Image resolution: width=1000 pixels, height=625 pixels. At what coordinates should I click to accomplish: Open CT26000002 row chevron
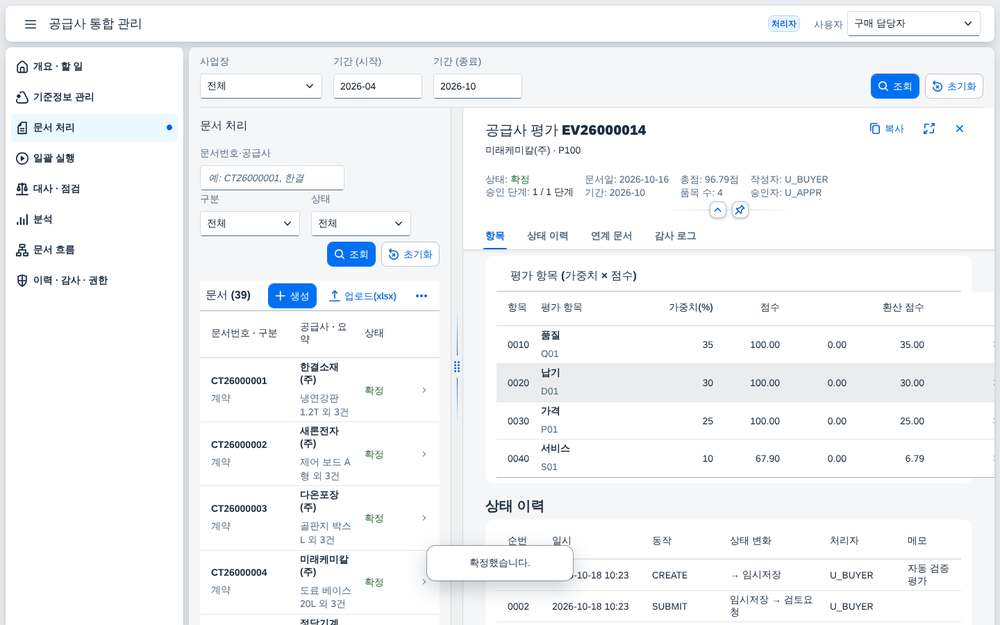point(424,454)
